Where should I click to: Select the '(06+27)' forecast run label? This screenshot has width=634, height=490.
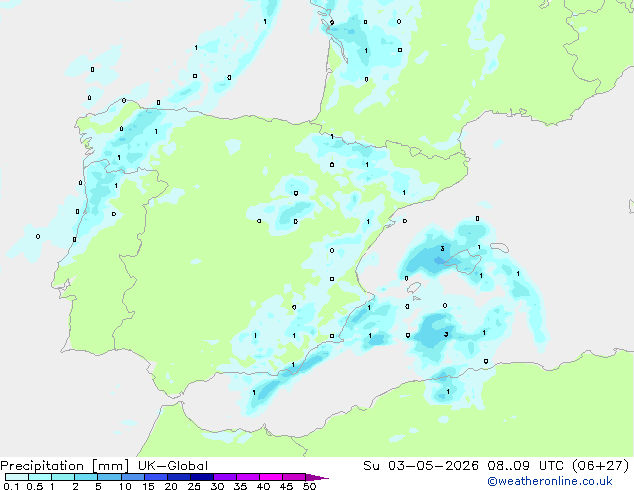[x=601, y=465]
